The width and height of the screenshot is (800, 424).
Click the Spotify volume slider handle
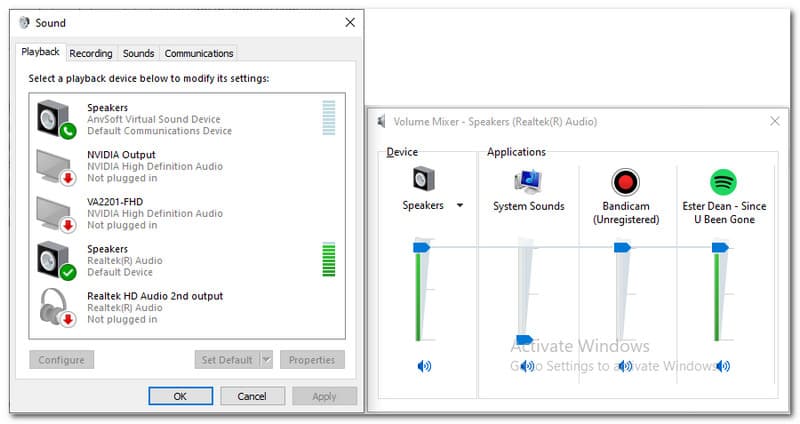[720, 247]
